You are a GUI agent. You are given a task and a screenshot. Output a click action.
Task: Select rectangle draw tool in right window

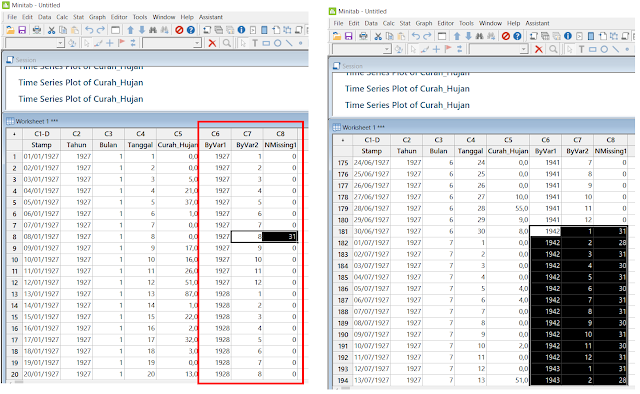pyautogui.click(x=593, y=49)
